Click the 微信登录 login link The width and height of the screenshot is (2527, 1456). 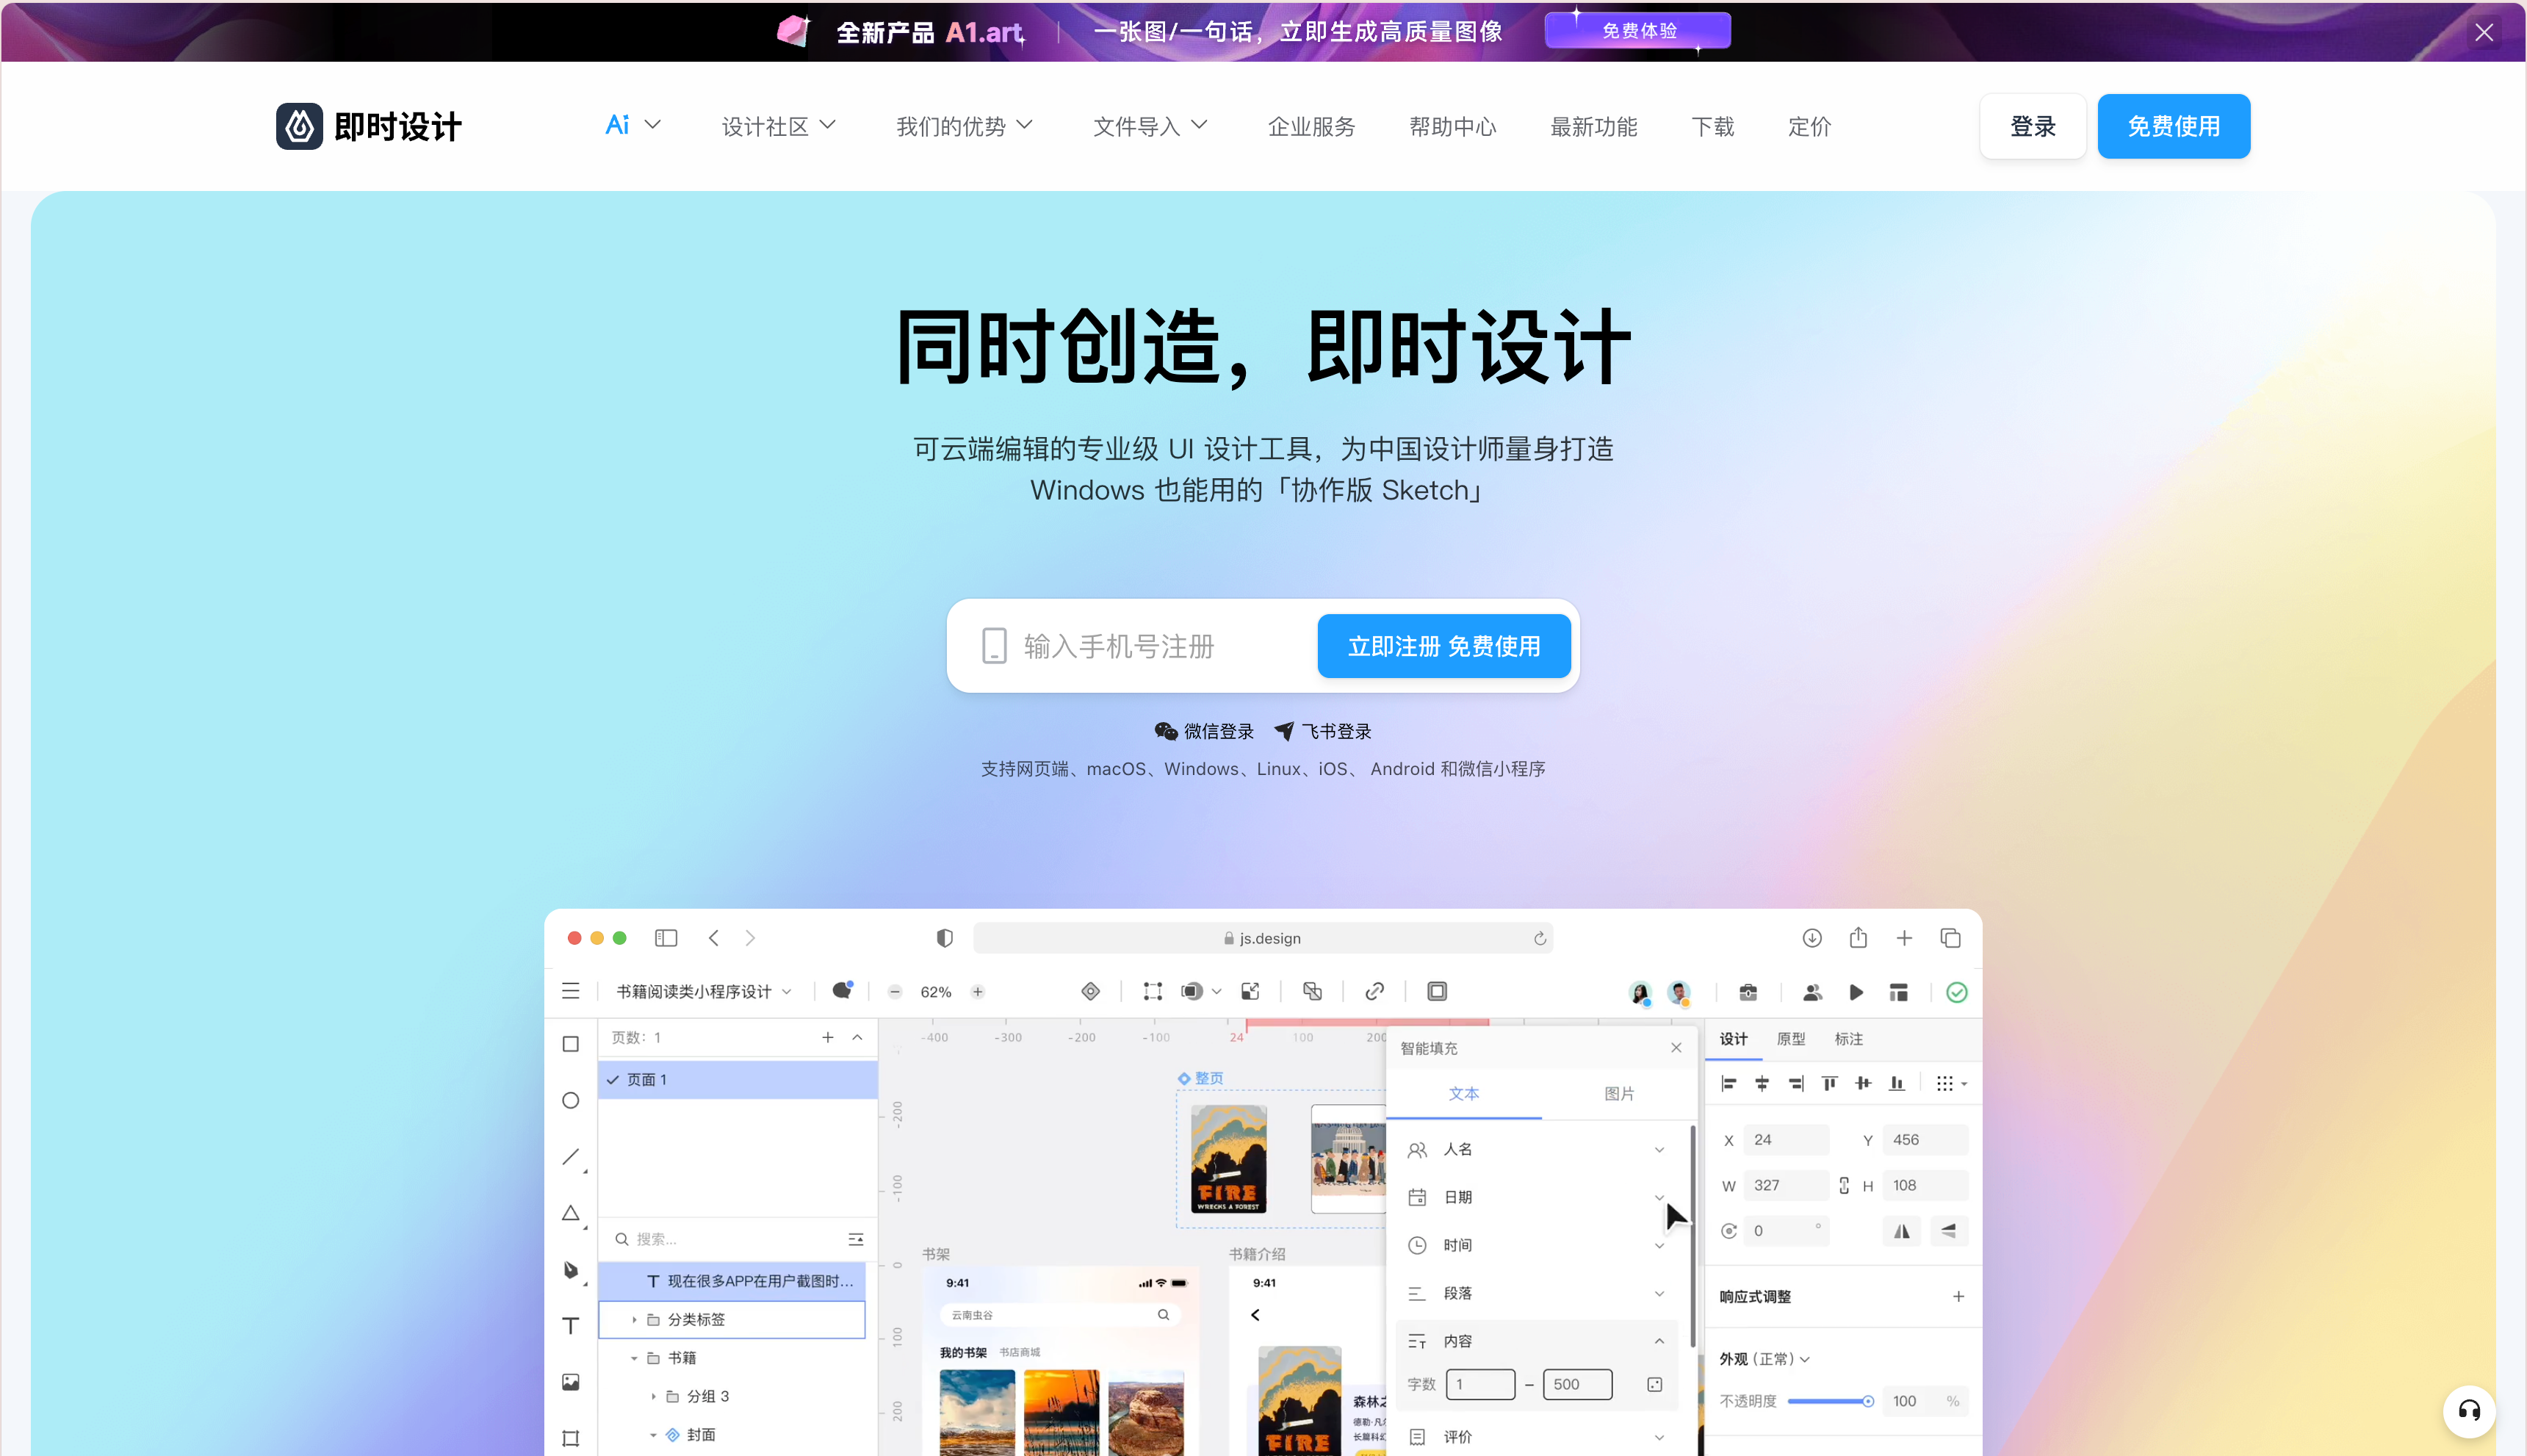pyautogui.click(x=1203, y=731)
